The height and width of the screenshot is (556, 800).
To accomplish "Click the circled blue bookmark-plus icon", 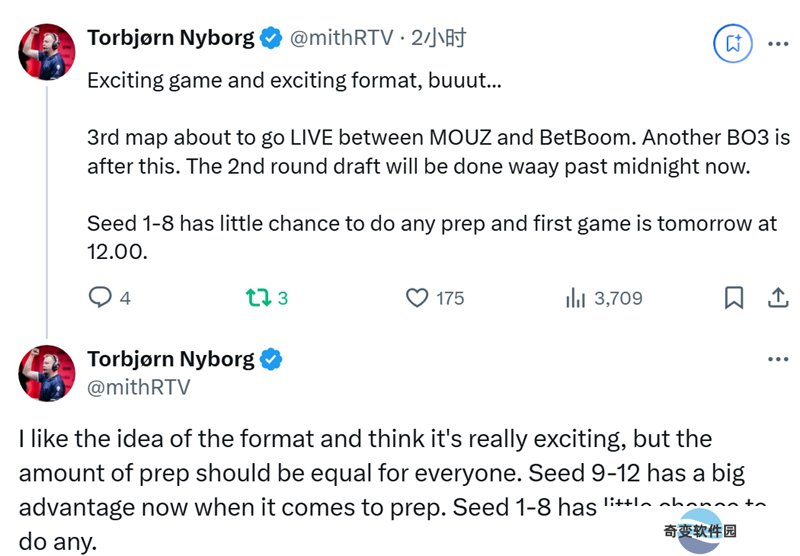I will [x=733, y=43].
